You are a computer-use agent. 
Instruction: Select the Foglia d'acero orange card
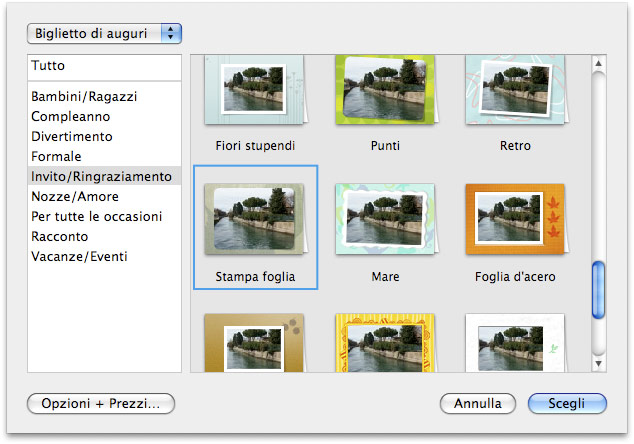pyautogui.click(x=516, y=220)
